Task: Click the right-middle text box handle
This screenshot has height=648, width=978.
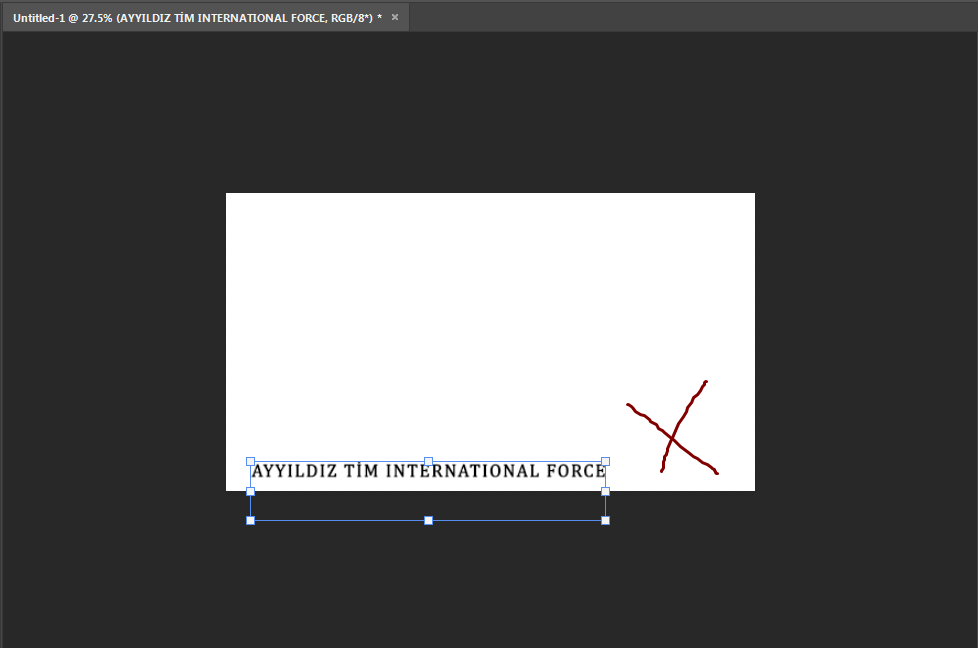Action: click(605, 491)
